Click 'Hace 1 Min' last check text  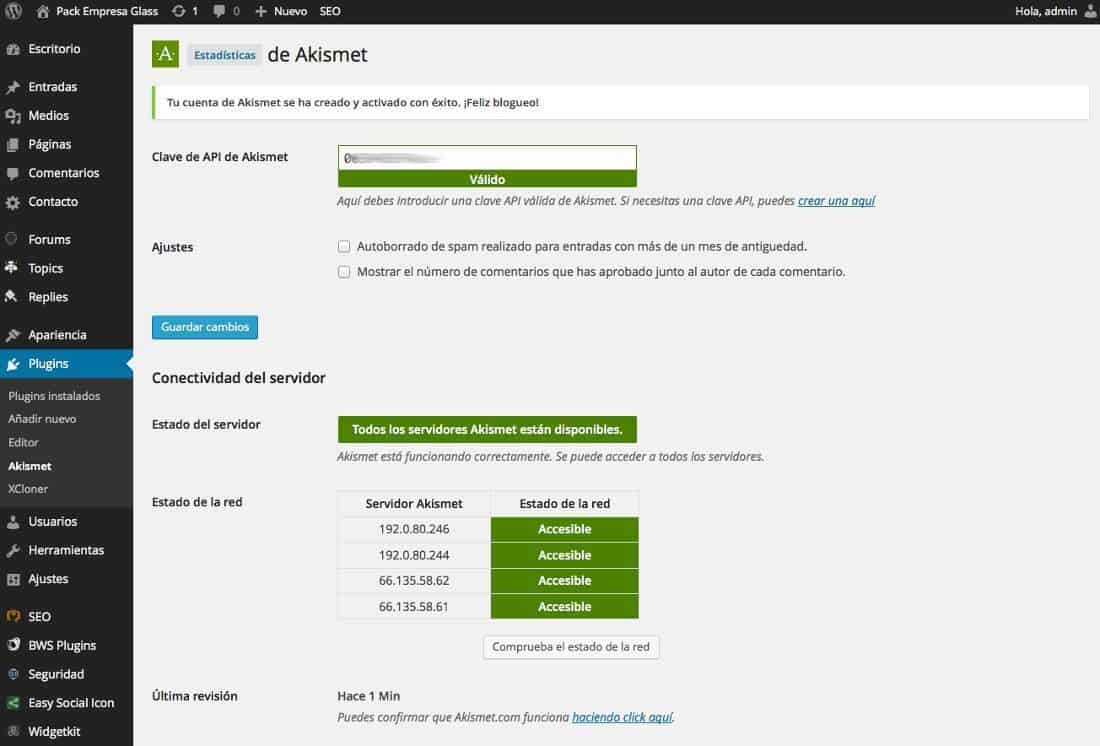click(x=368, y=696)
